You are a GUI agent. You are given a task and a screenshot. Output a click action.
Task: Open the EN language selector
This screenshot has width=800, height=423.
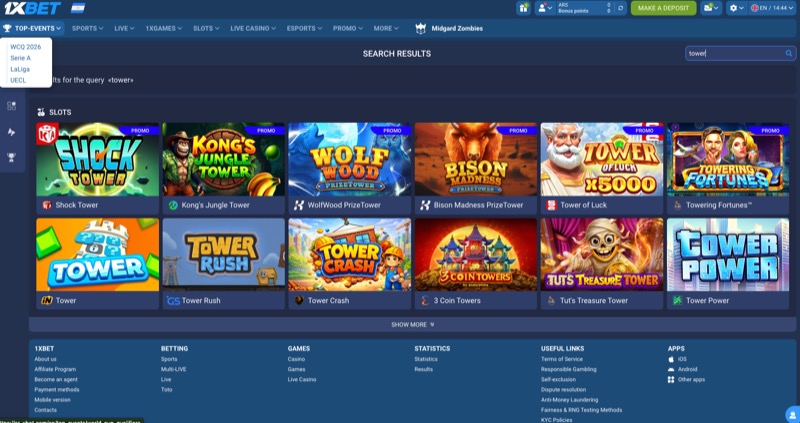tap(772, 8)
